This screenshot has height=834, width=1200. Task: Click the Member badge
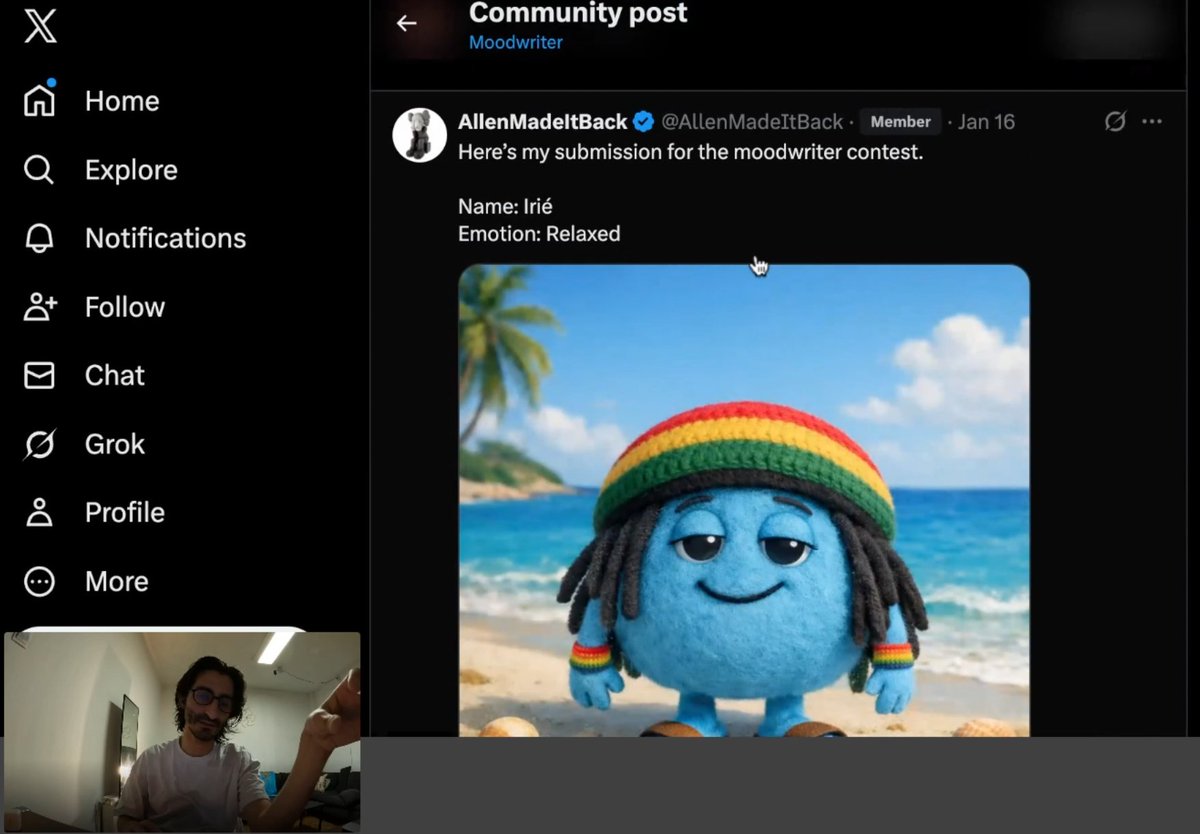pos(900,122)
